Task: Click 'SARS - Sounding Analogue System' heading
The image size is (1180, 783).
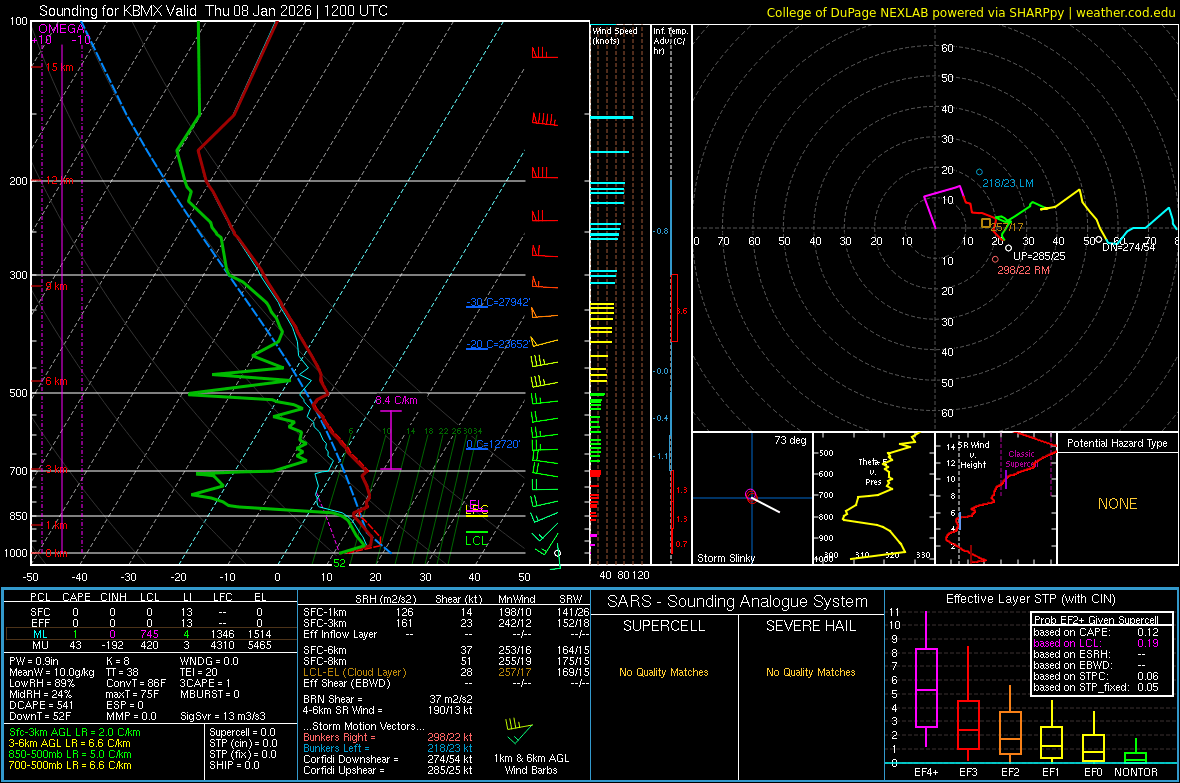Action: click(737, 602)
